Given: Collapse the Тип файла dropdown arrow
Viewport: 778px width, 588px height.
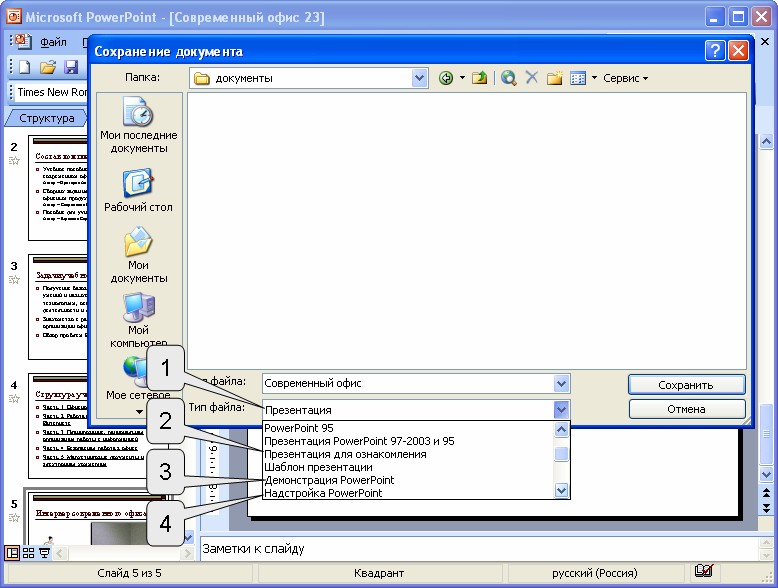Looking at the screenshot, I should point(561,409).
